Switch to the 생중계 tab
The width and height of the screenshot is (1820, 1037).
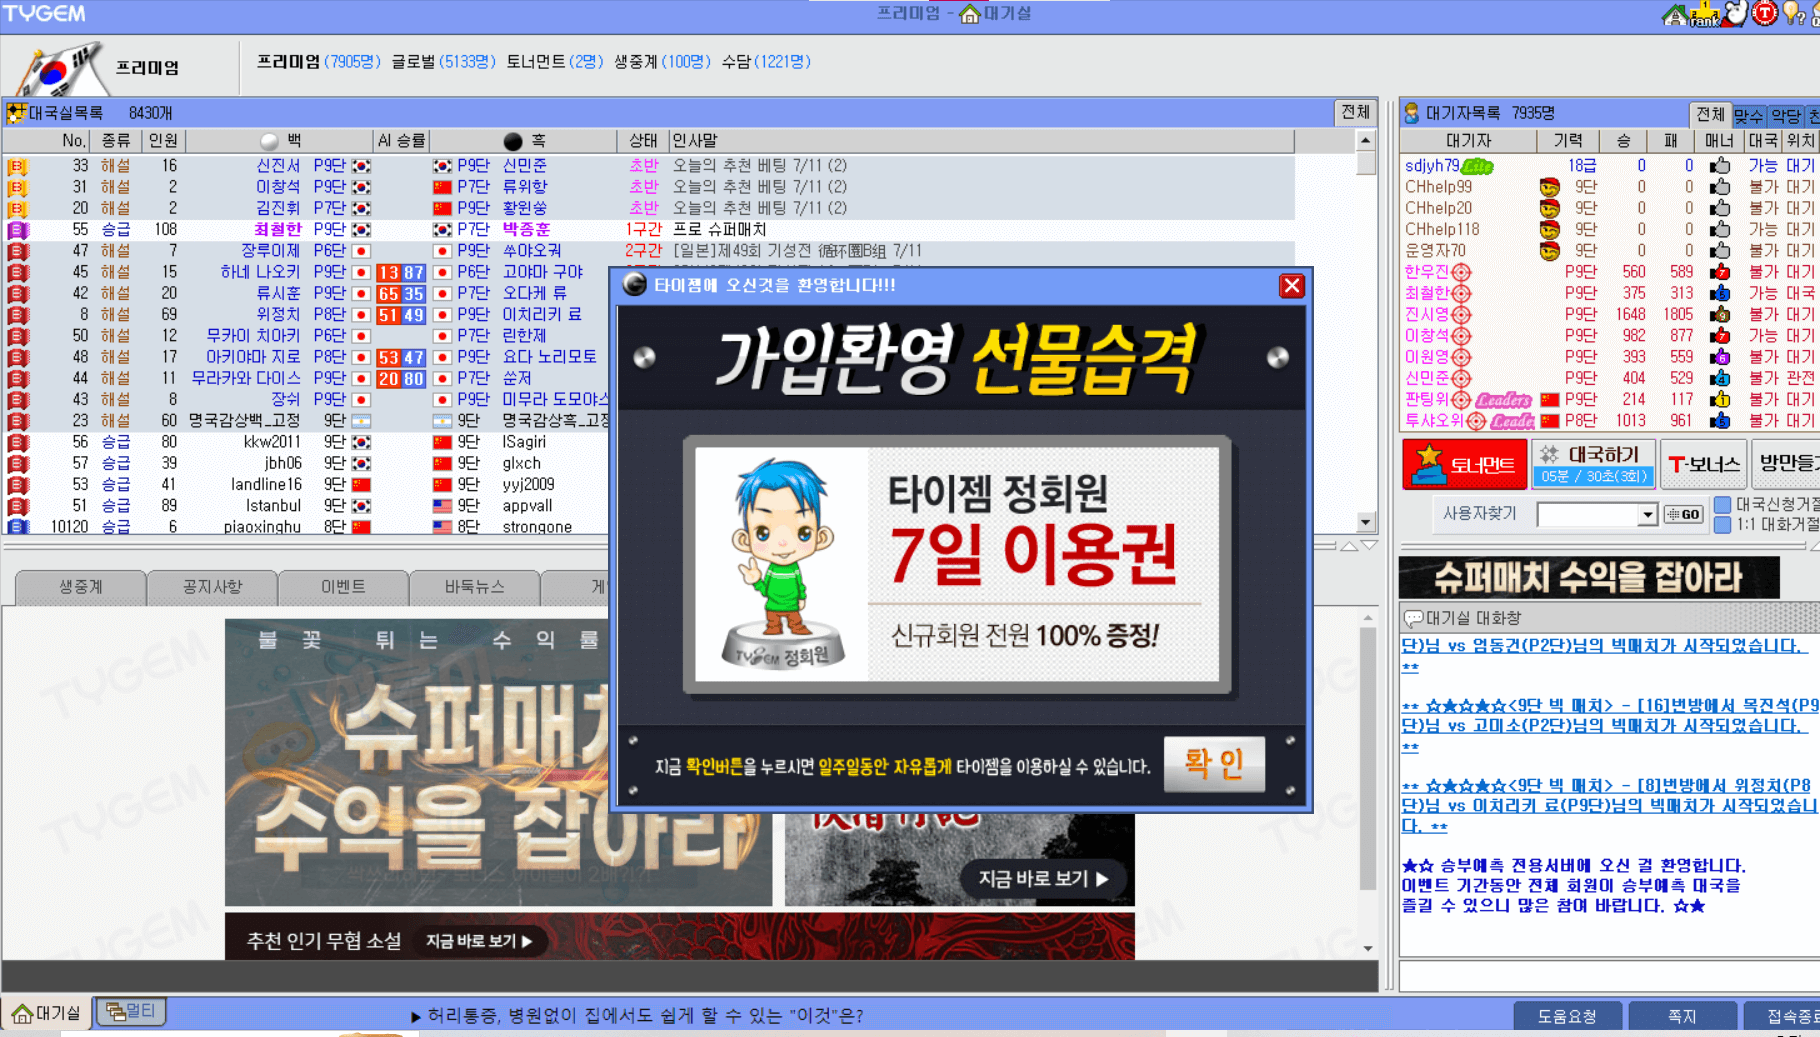coord(81,587)
